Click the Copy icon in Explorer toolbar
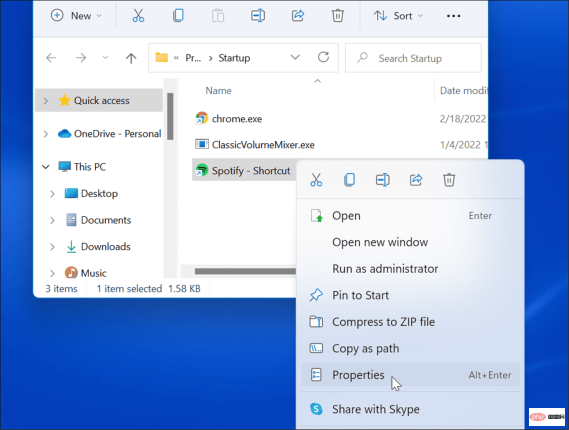The image size is (569, 430). pyautogui.click(x=178, y=16)
